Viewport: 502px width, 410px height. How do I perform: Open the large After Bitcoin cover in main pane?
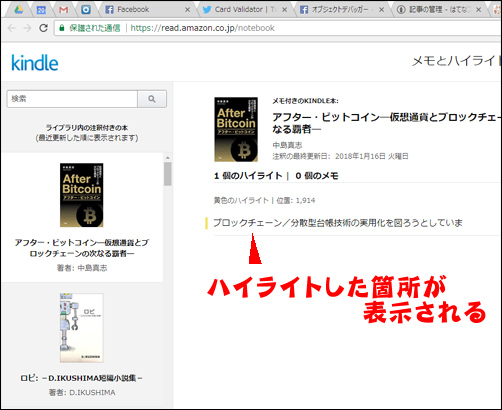[236, 129]
